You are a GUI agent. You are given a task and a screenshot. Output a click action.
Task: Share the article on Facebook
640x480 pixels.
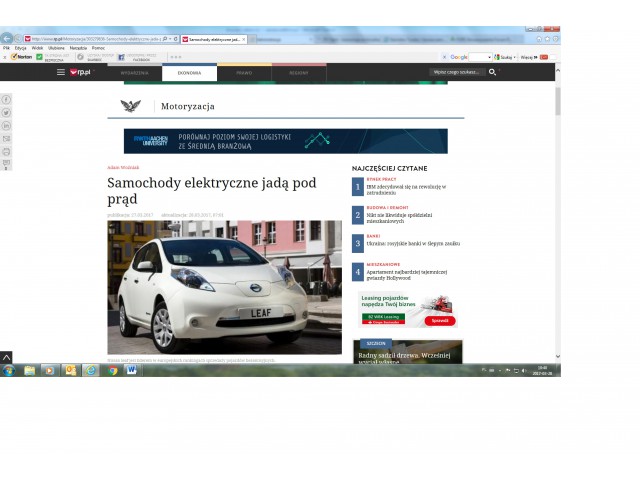6,100
